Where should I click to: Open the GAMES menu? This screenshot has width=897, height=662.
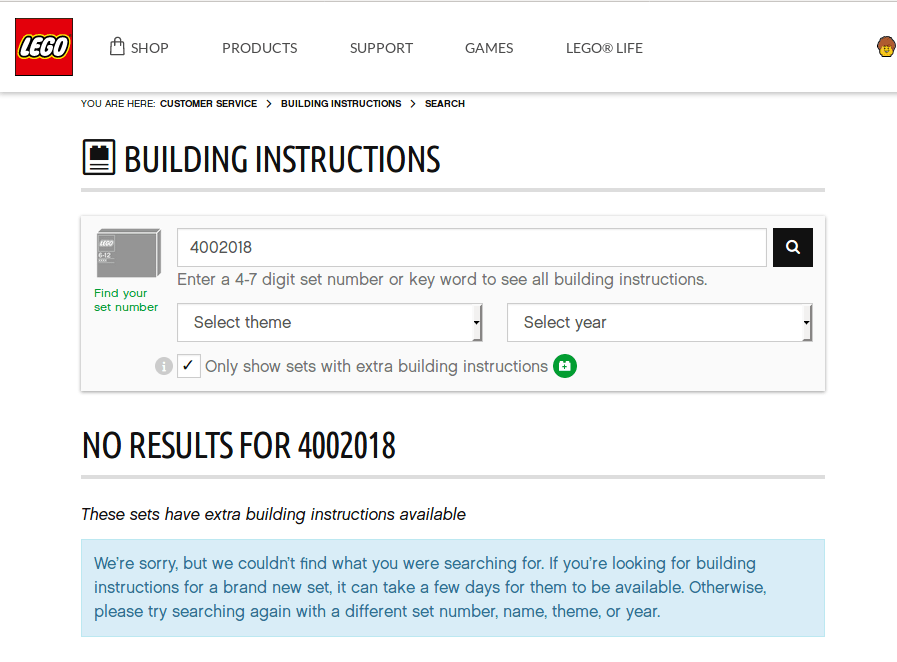489,48
